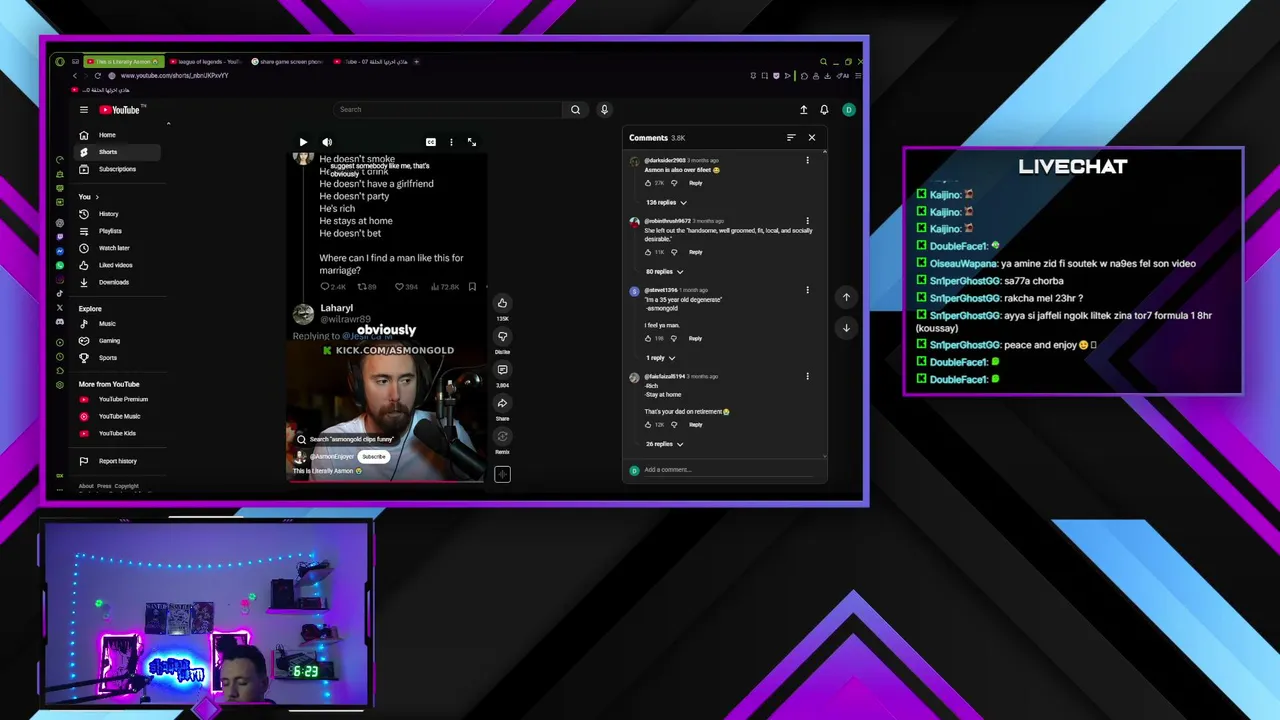Like the Short with thumbs up
Screen dimensions: 1280x720
tap(502, 303)
